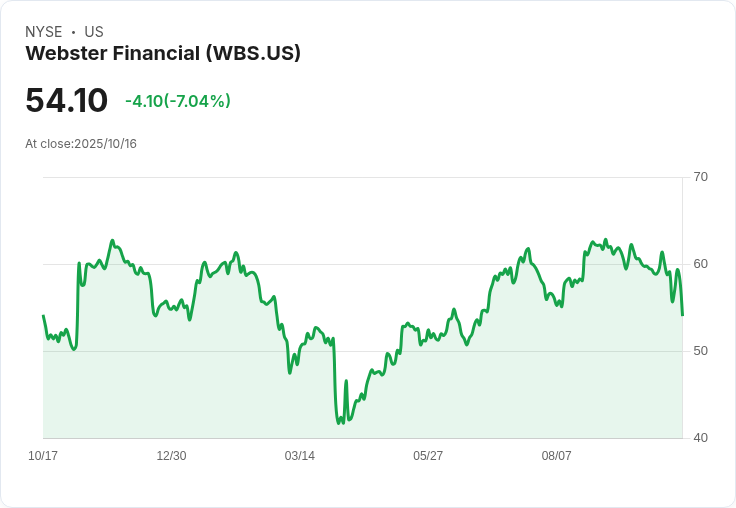Click the 54.10 current price
Viewport: 736px width, 508px height.
(x=66, y=101)
